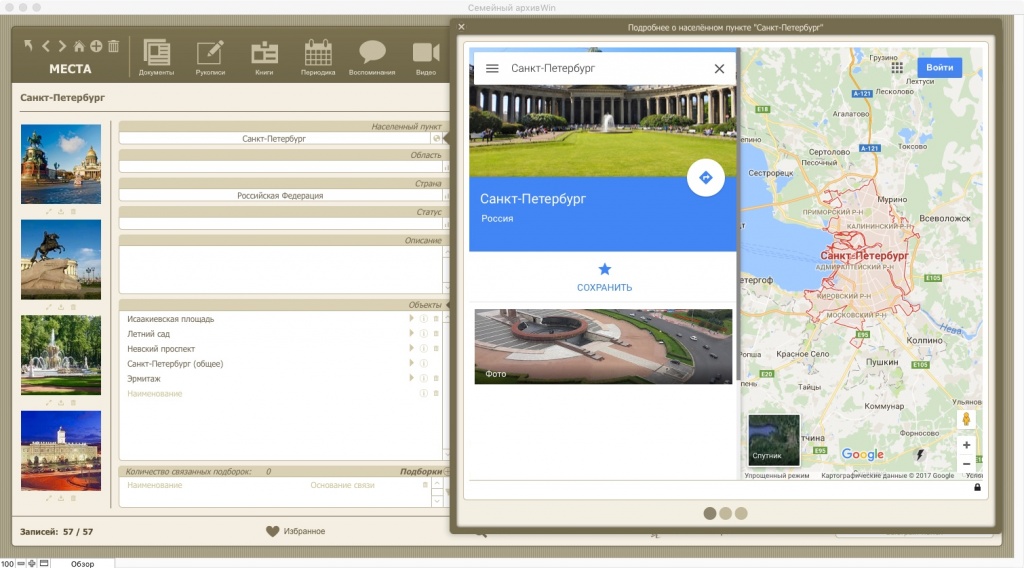Open the Google Maps hamburger menu
Screen dimensions: 1024x568
click(492, 68)
